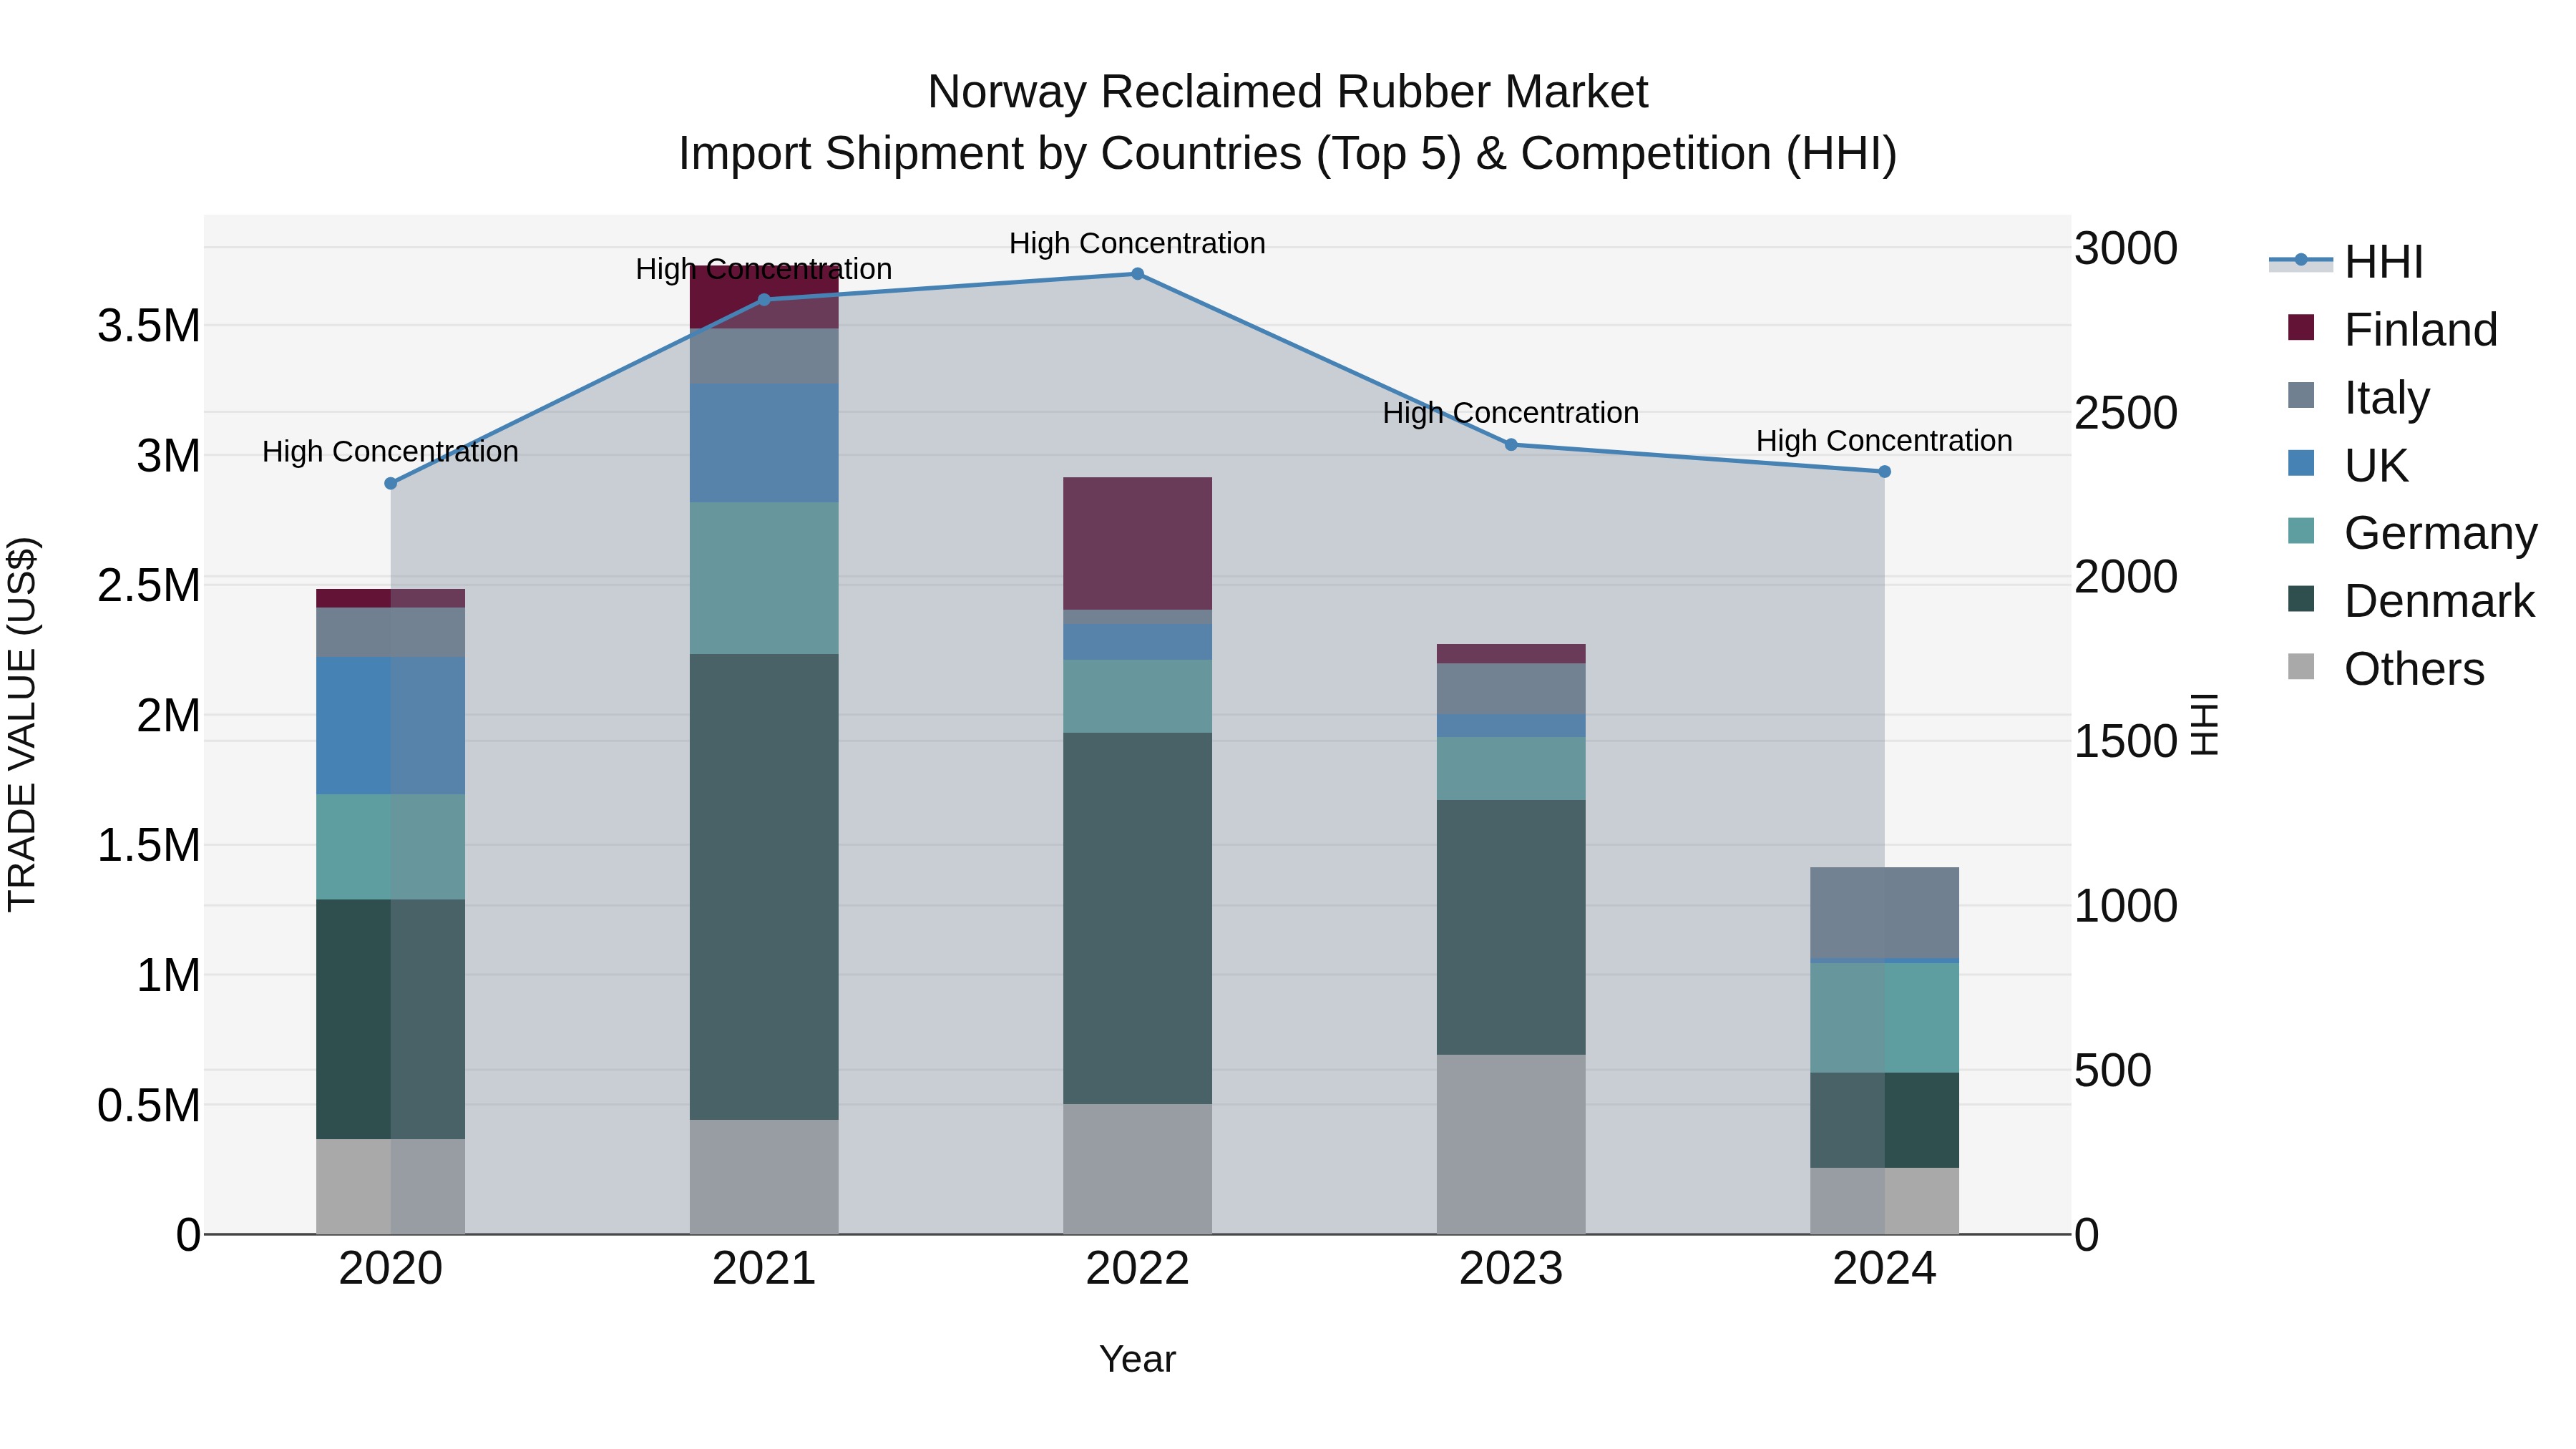Select the 2020 UK bar segment
Viewport: 2576px width, 1449px height.
[x=391, y=726]
